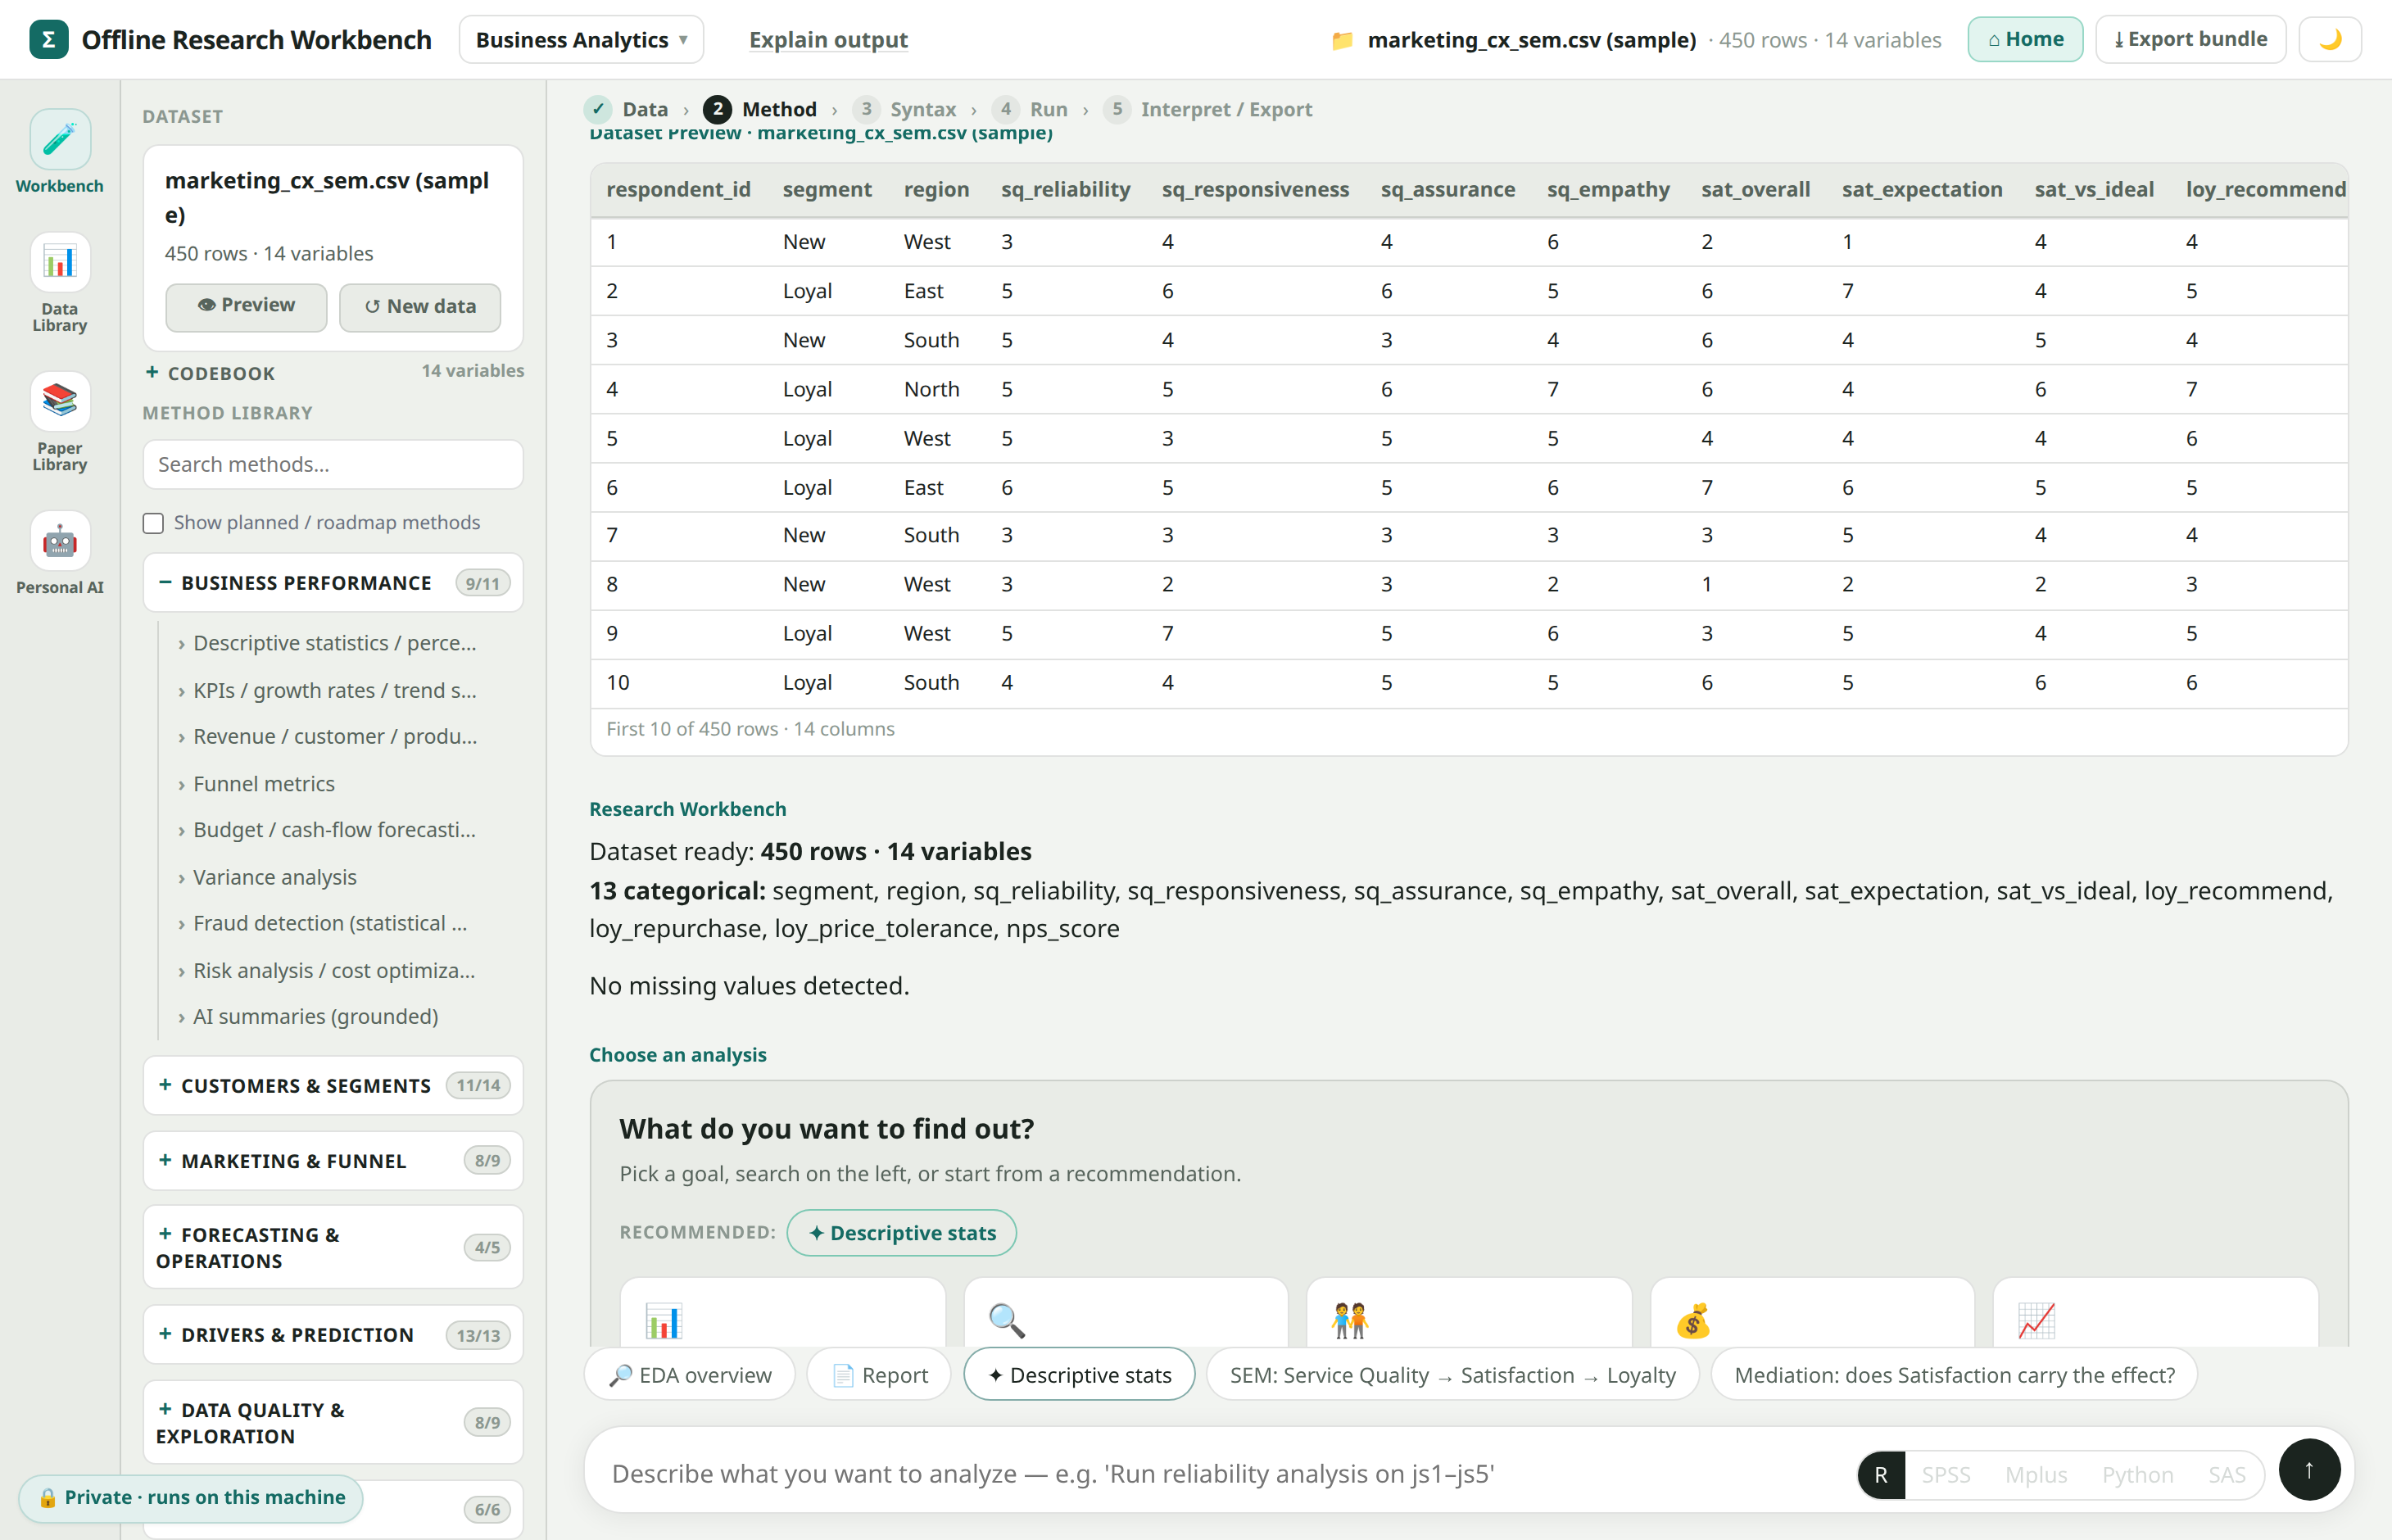This screenshot has width=2392, height=1540.
Task: Open AI summaries (grounded) method
Action: click(315, 1017)
